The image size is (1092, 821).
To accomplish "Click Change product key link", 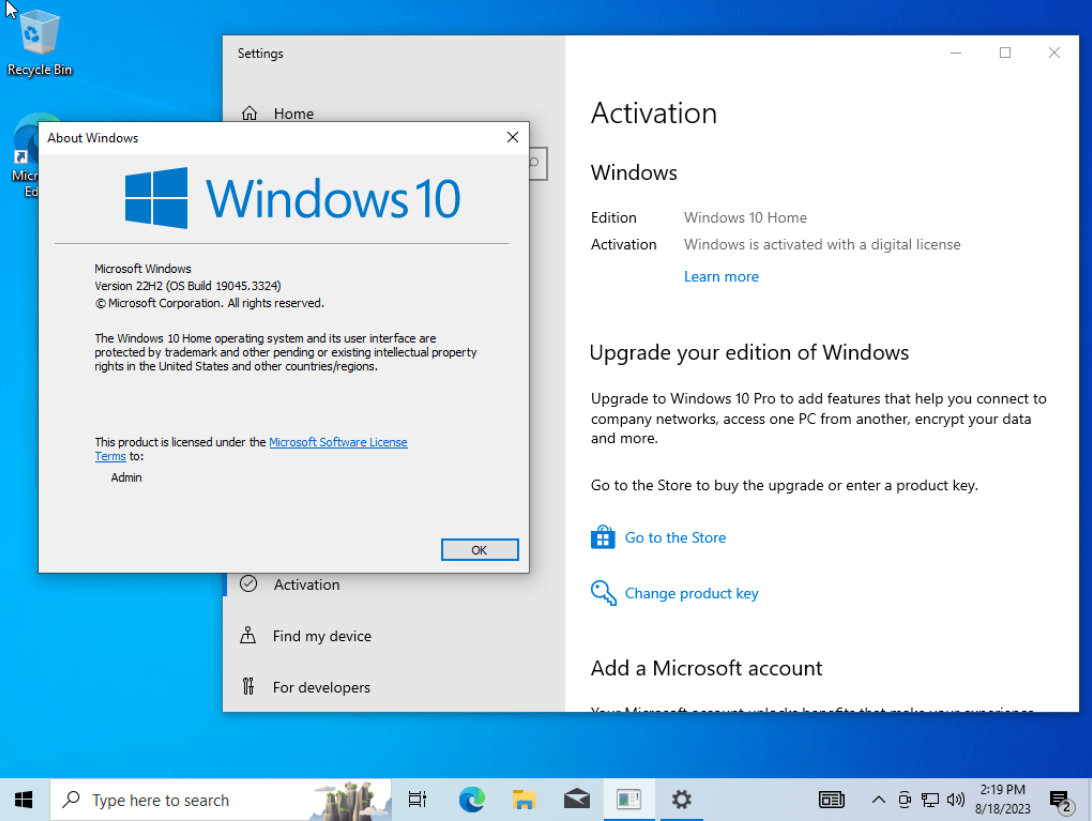I will [691, 593].
